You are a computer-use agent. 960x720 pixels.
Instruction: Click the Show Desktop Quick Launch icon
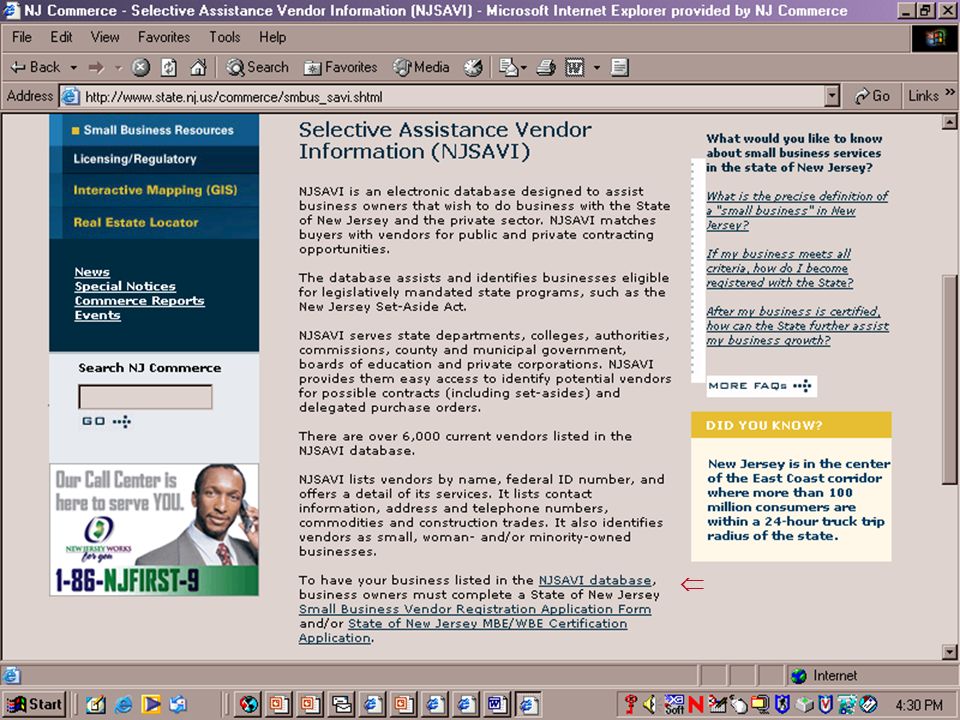pos(96,704)
